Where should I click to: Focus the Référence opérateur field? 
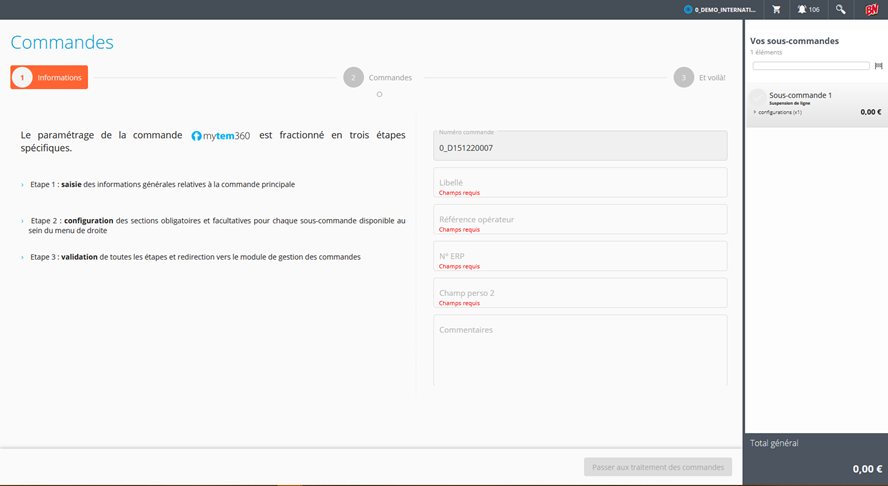pyautogui.click(x=580, y=219)
